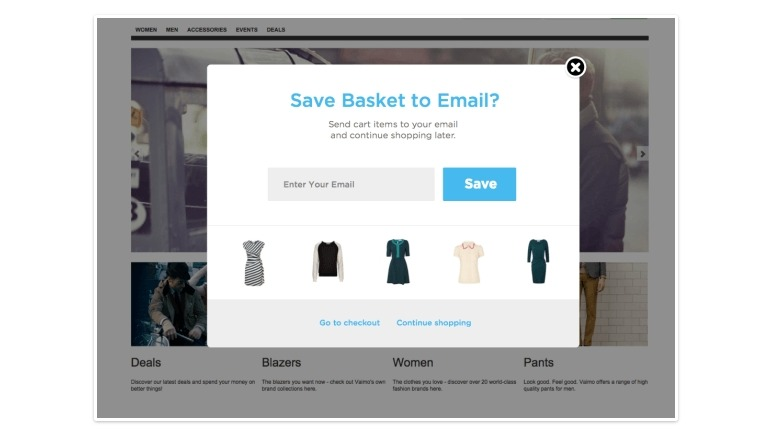Open the MEN menu item
772x433 pixels.
172,30
